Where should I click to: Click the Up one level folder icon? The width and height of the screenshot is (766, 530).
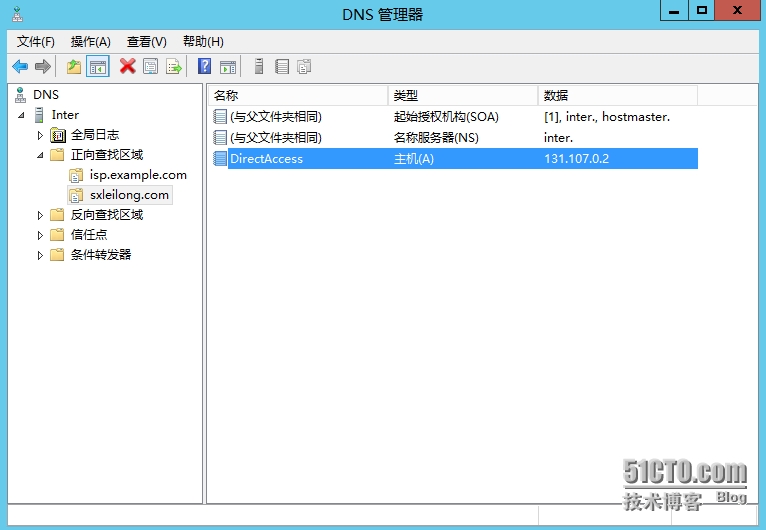pos(74,66)
